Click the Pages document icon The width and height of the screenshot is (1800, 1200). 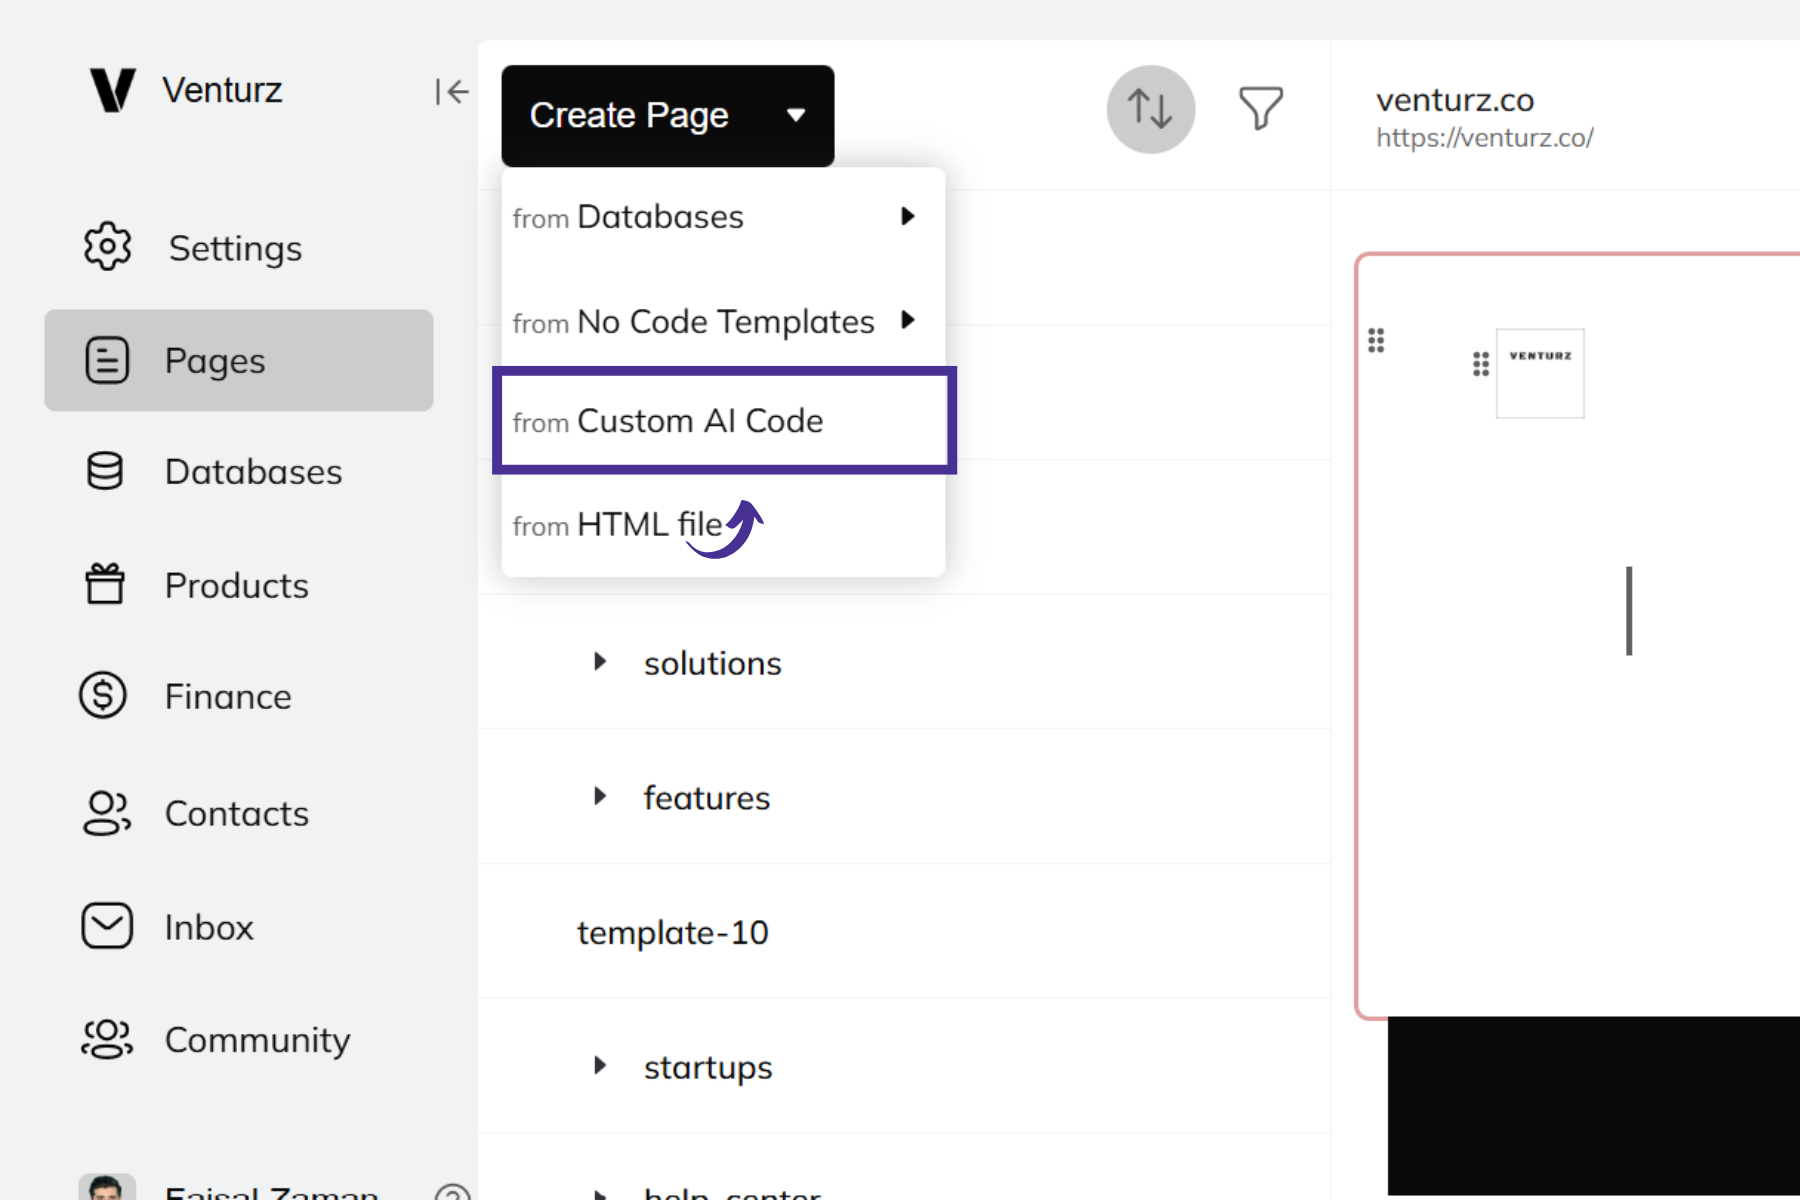tap(107, 360)
